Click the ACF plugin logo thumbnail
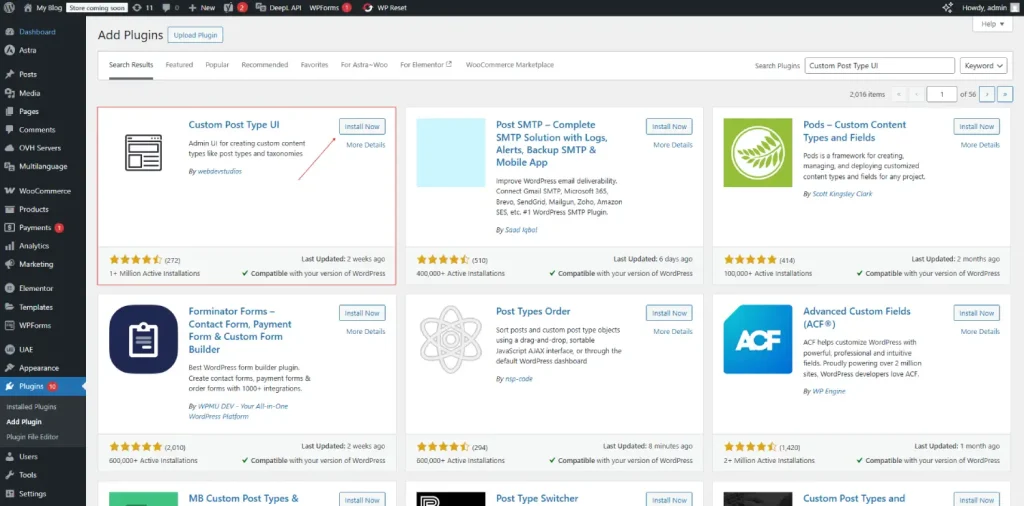This screenshot has width=1024, height=506. tap(758, 340)
